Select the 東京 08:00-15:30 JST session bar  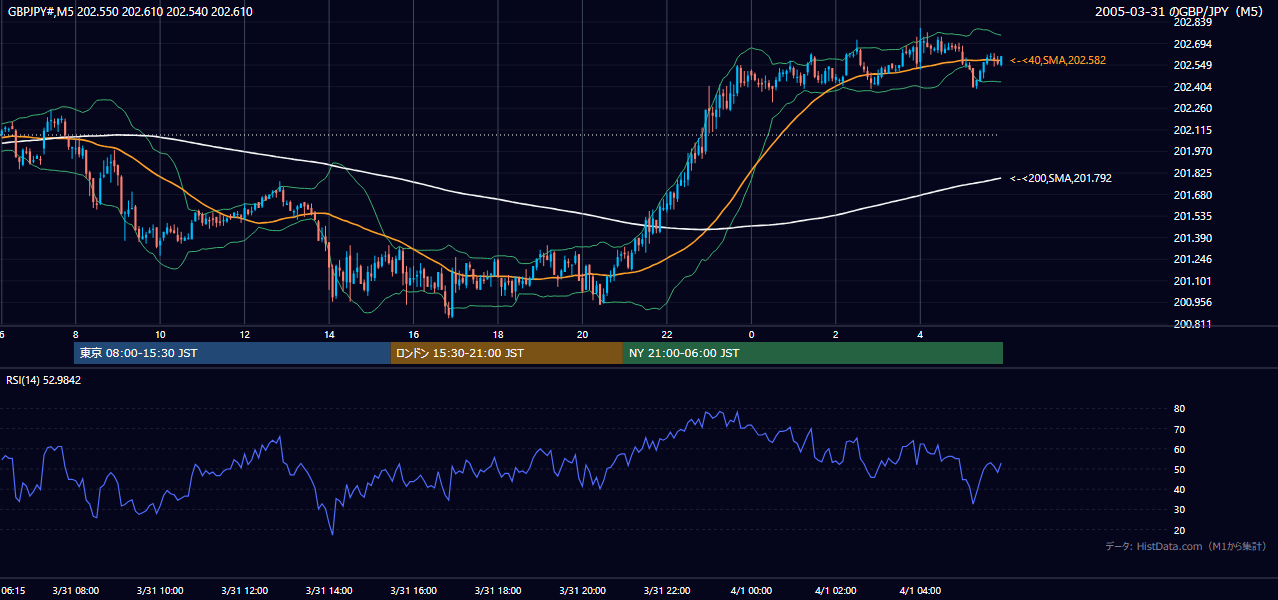[232, 353]
